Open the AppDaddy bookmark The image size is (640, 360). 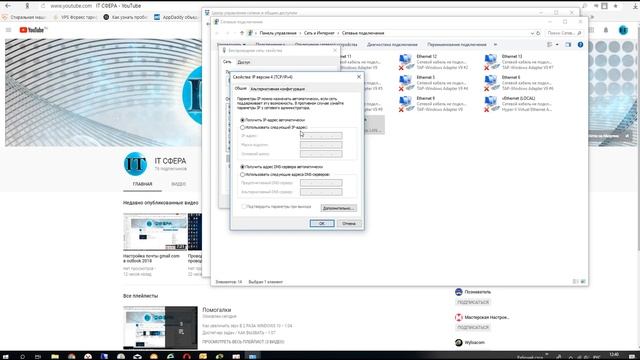pyautogui.click(x=176, y=17)
